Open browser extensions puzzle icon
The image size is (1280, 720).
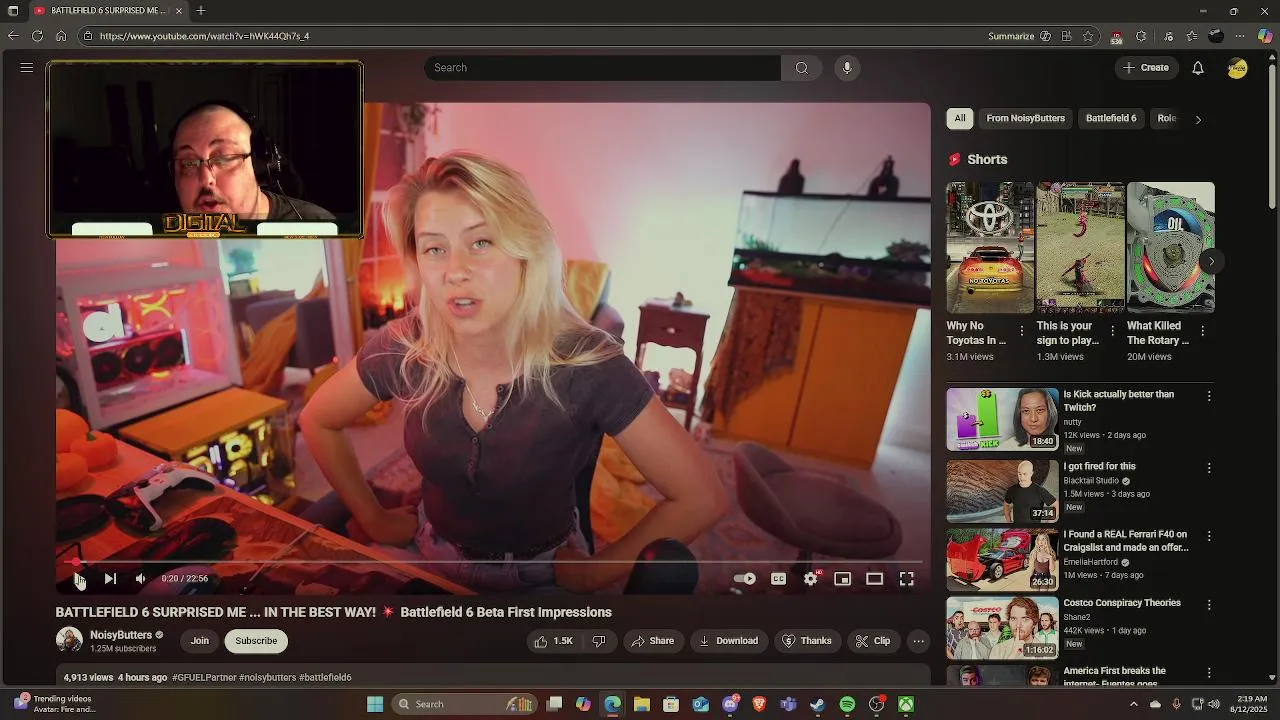click(1141, 36)
